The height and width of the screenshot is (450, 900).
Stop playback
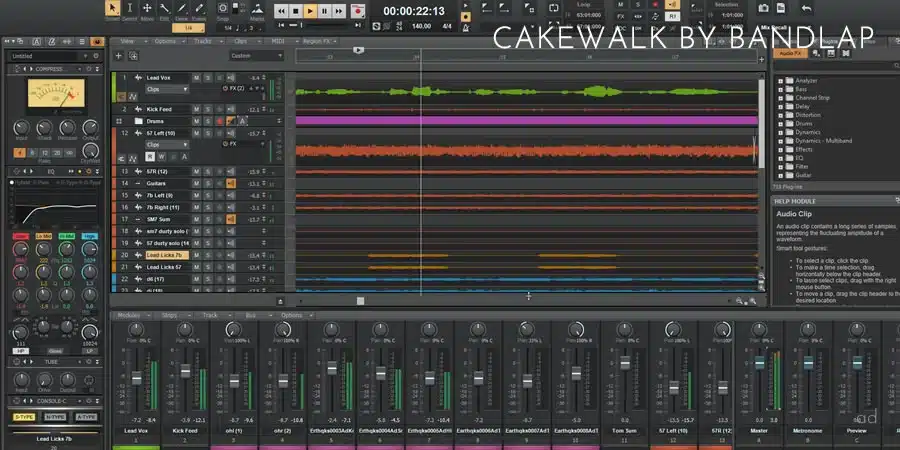(x=296, y=10)
